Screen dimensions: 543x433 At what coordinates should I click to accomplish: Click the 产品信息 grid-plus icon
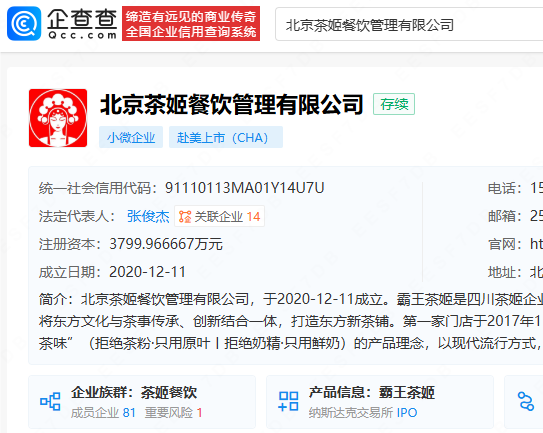[x=288, y=401]
